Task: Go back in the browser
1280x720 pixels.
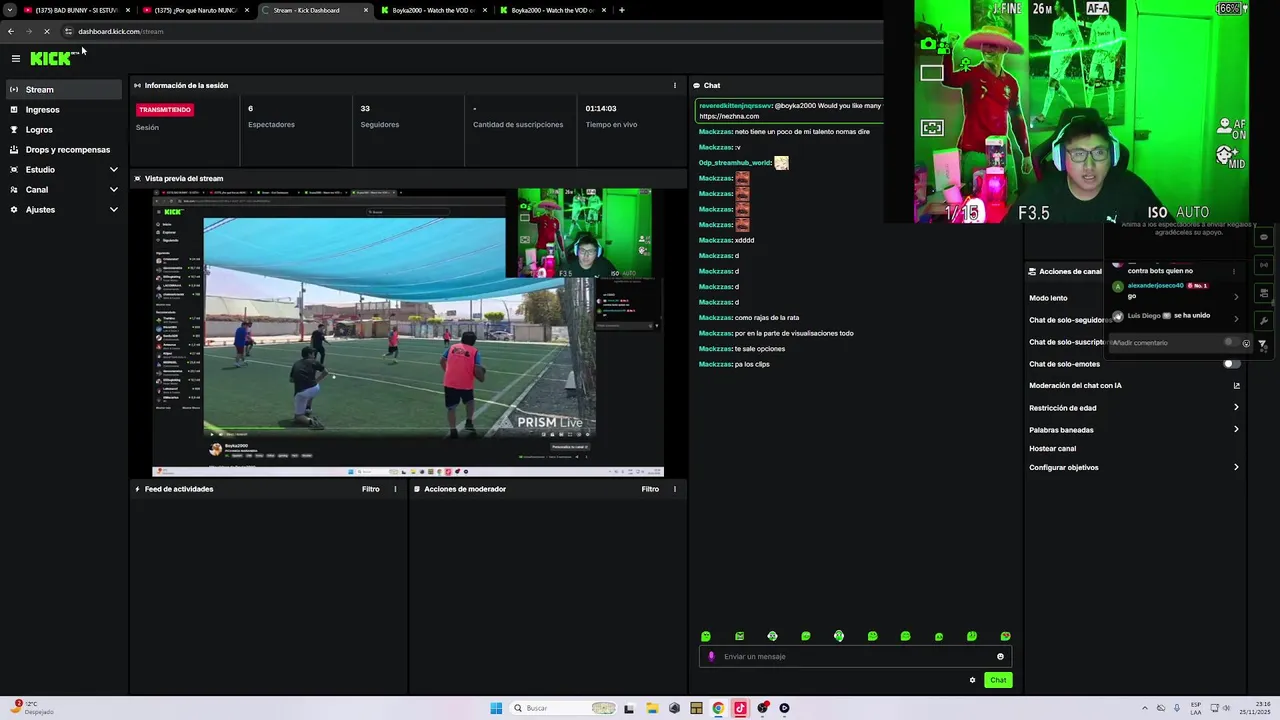Action: click(11, 31)
